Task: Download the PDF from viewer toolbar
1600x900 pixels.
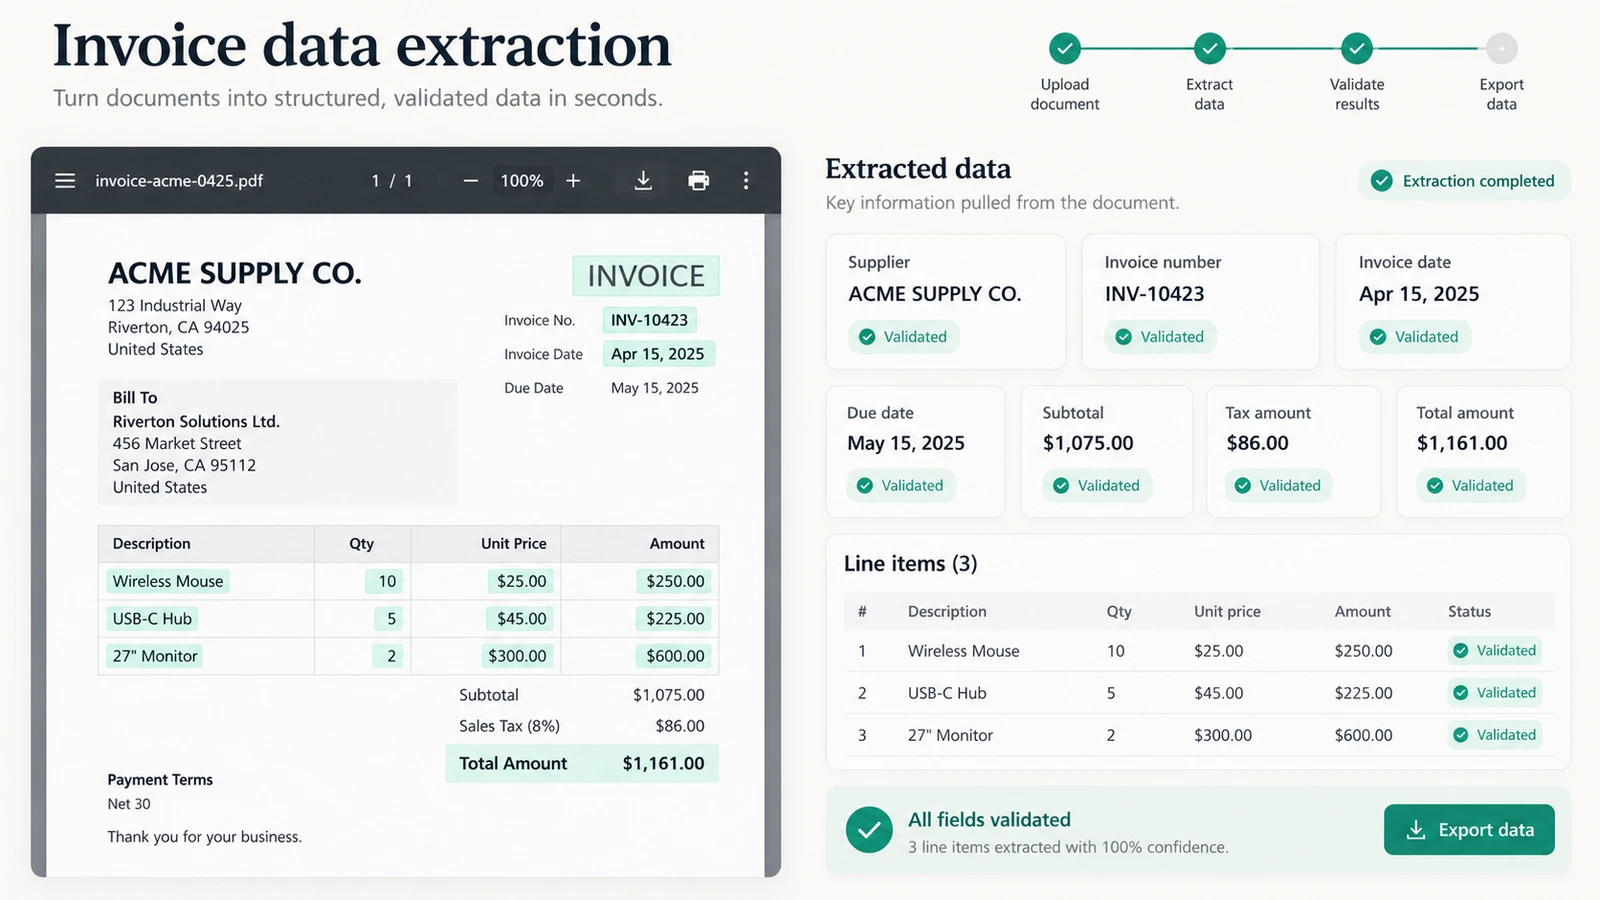Action: [643, 181]
